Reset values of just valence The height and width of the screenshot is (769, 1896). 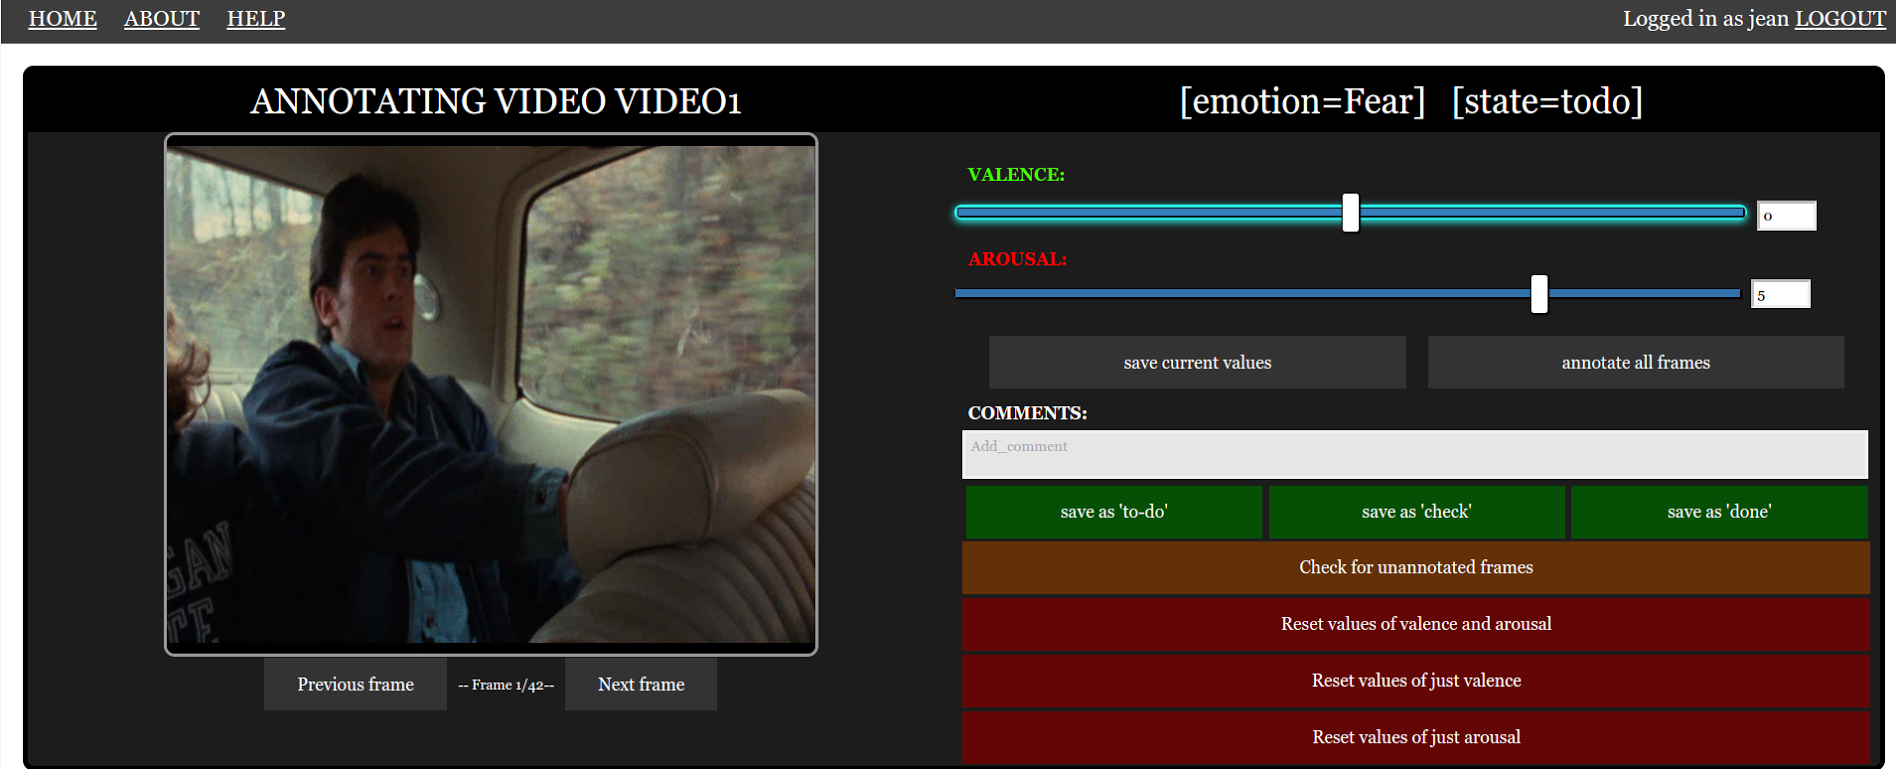[x=1415, y=681]
